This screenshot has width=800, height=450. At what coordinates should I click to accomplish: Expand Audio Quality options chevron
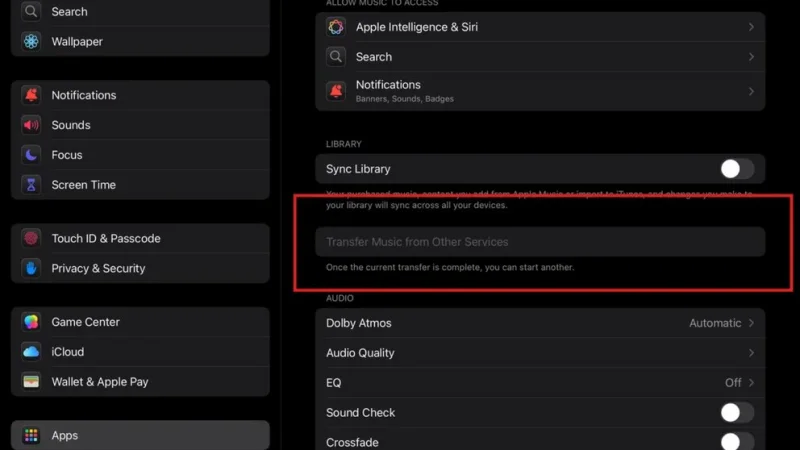[751, 353]
